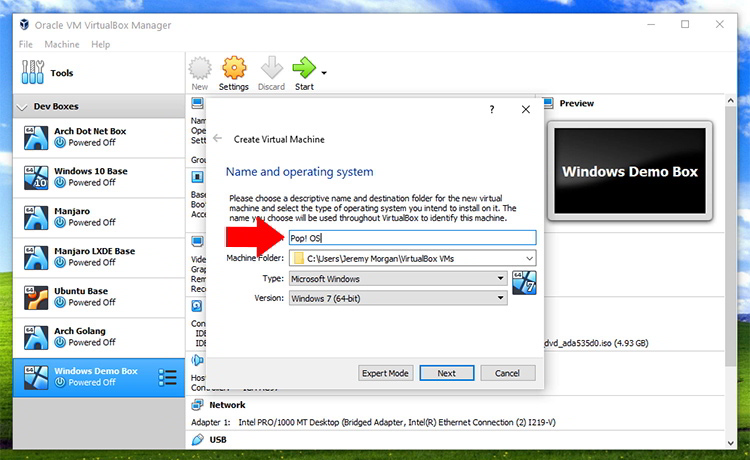Click the Display section monitor icon
The image size is (750, 460).
tap(197, 241)
